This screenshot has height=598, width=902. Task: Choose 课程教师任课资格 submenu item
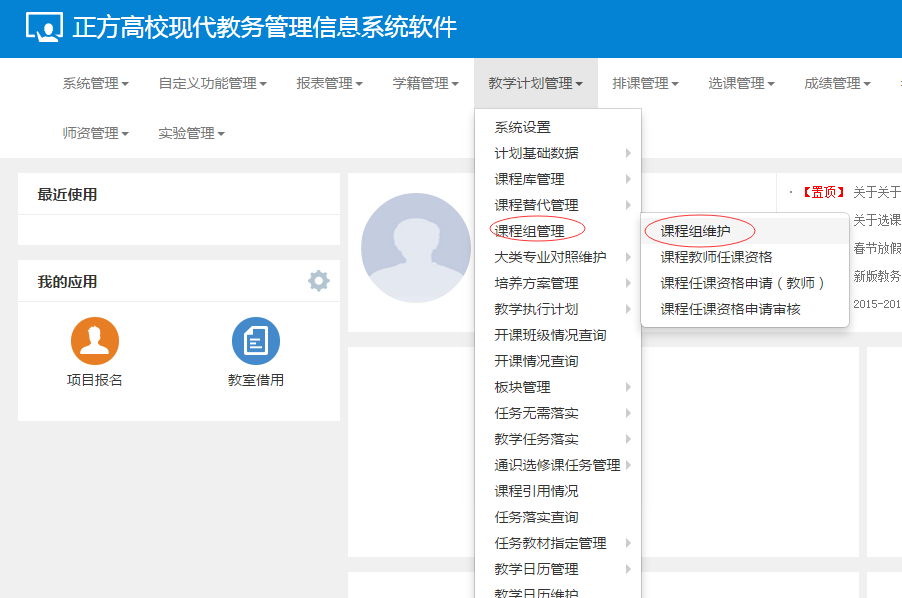click(x=716, y=257)
